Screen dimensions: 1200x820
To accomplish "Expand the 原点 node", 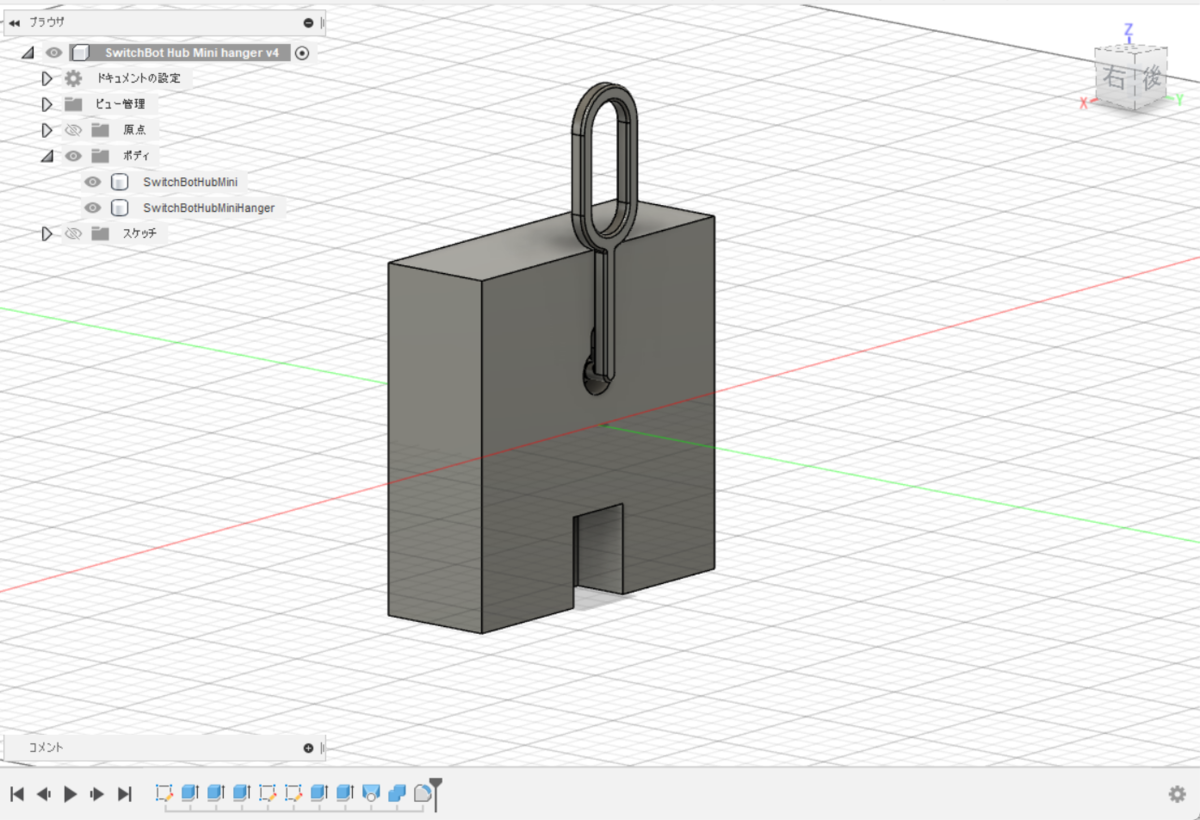I will pyautogui.click(x=46, y=130).
